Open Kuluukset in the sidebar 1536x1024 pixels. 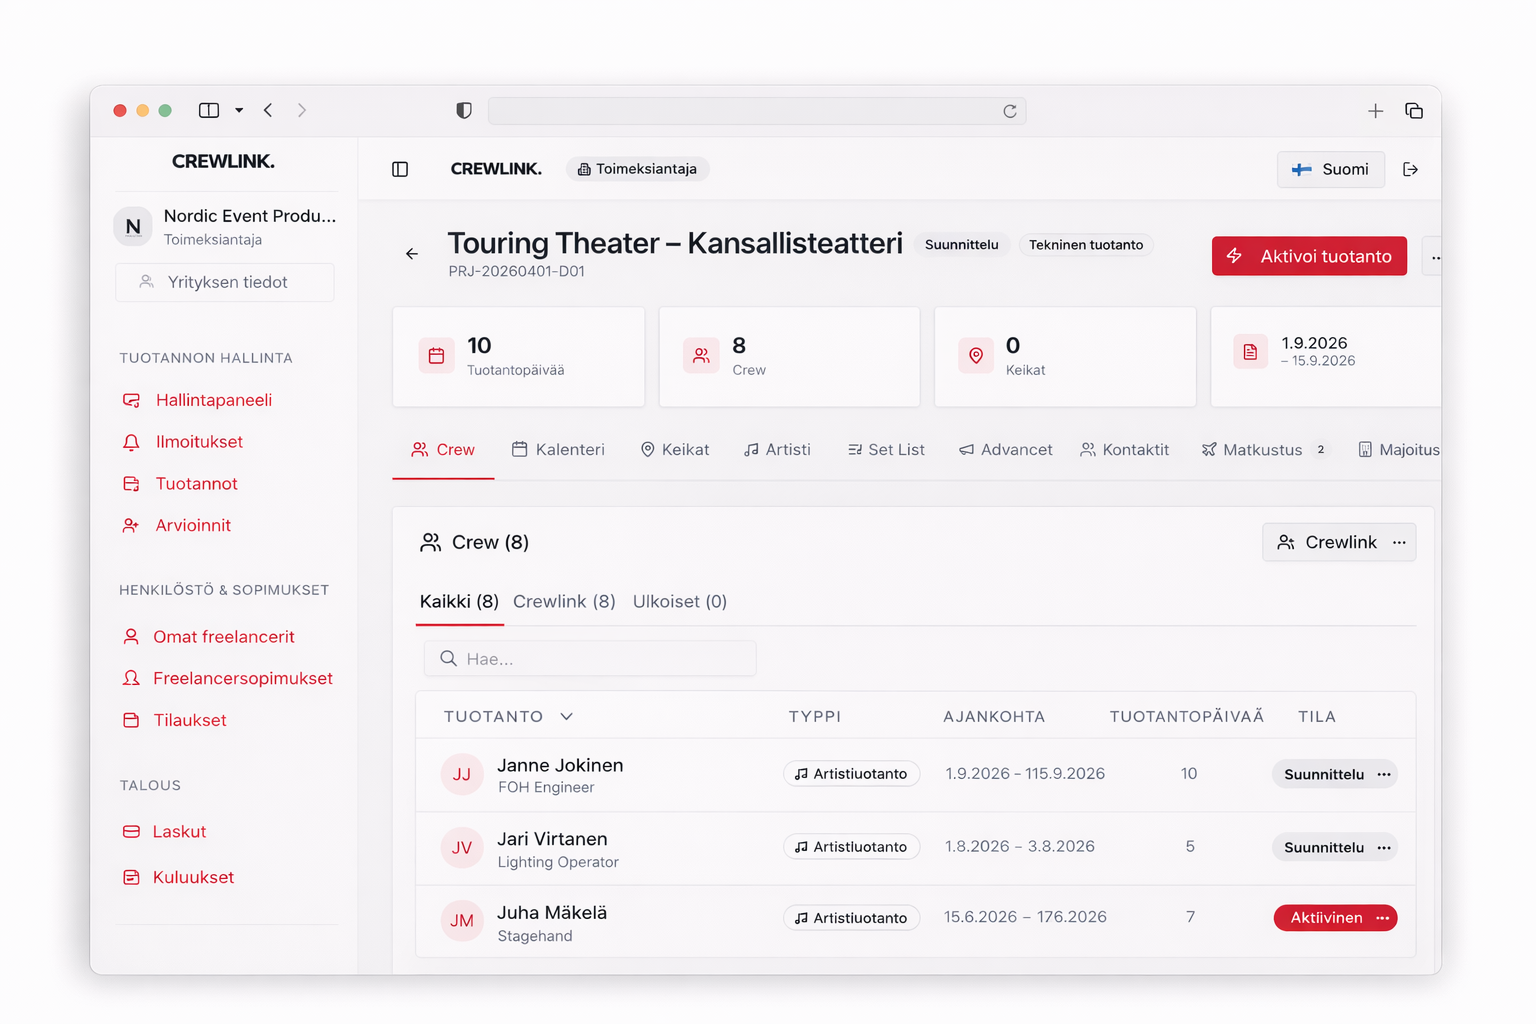pos(178,877)
